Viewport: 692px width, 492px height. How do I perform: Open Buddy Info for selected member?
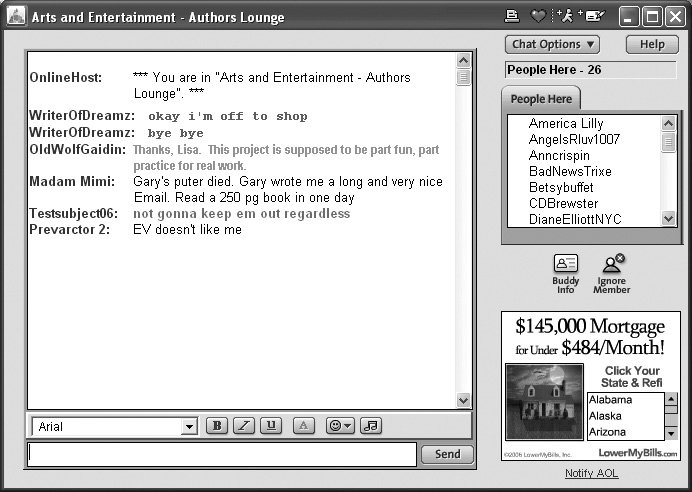pyautogui.click(x=566, y=273)
